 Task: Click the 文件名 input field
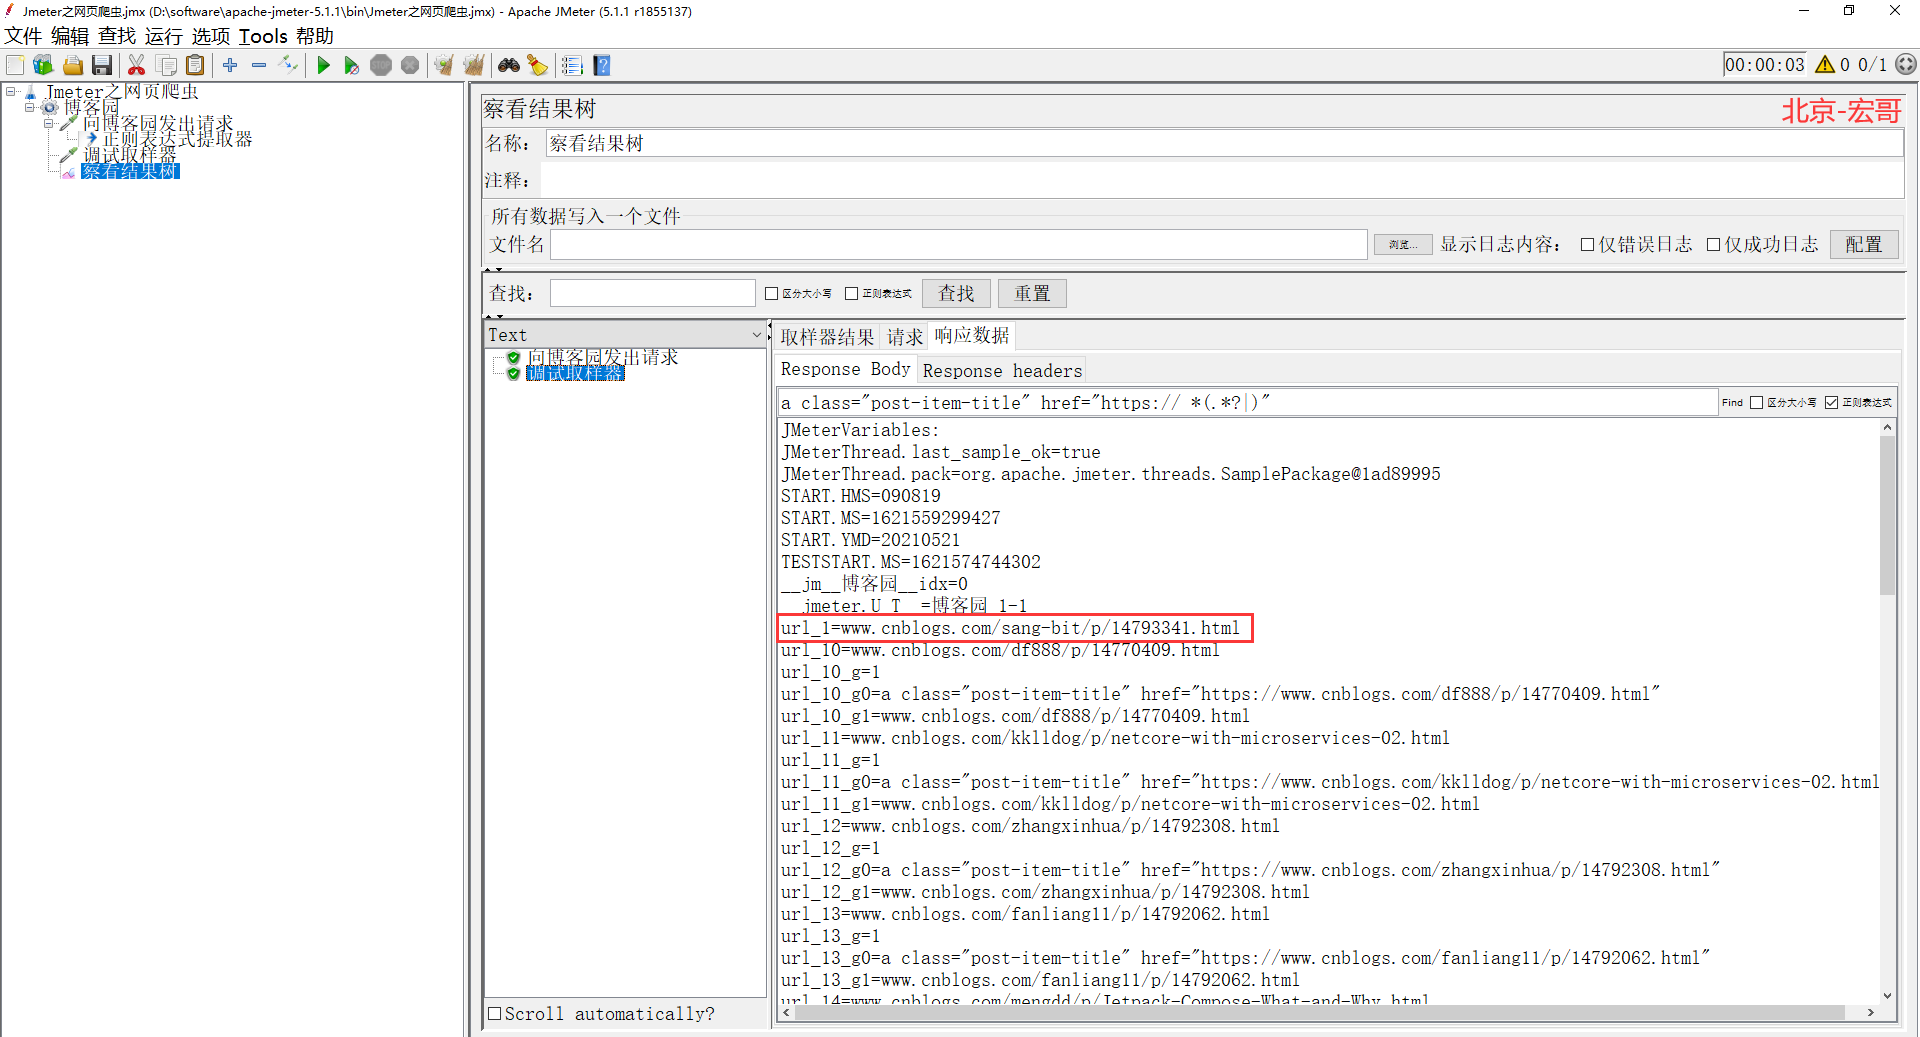click(958, 245)
